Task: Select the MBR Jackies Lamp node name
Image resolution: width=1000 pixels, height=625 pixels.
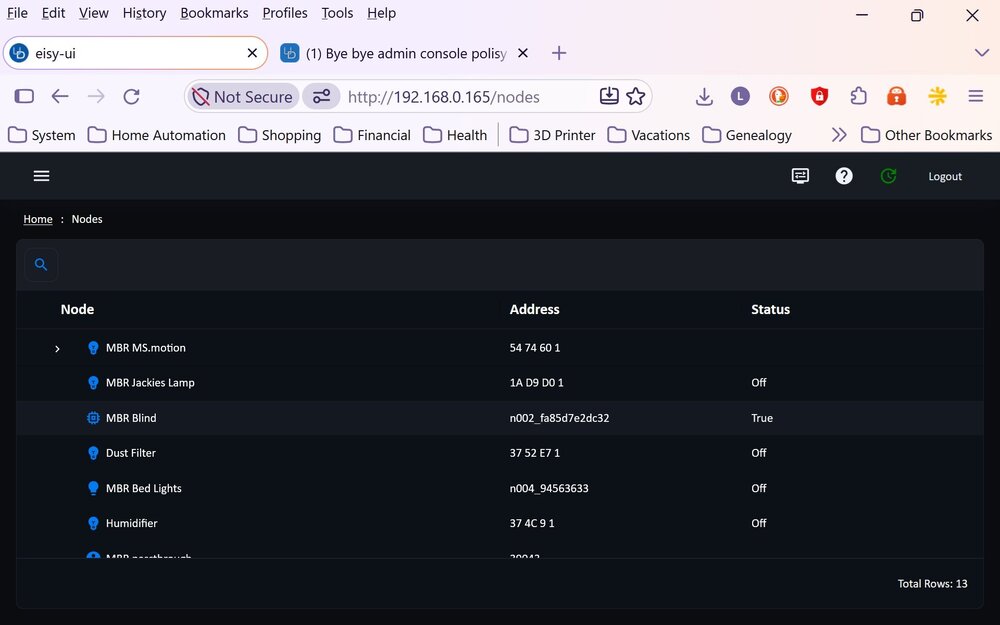Action: pyautogui.click(x=151, y=383)
